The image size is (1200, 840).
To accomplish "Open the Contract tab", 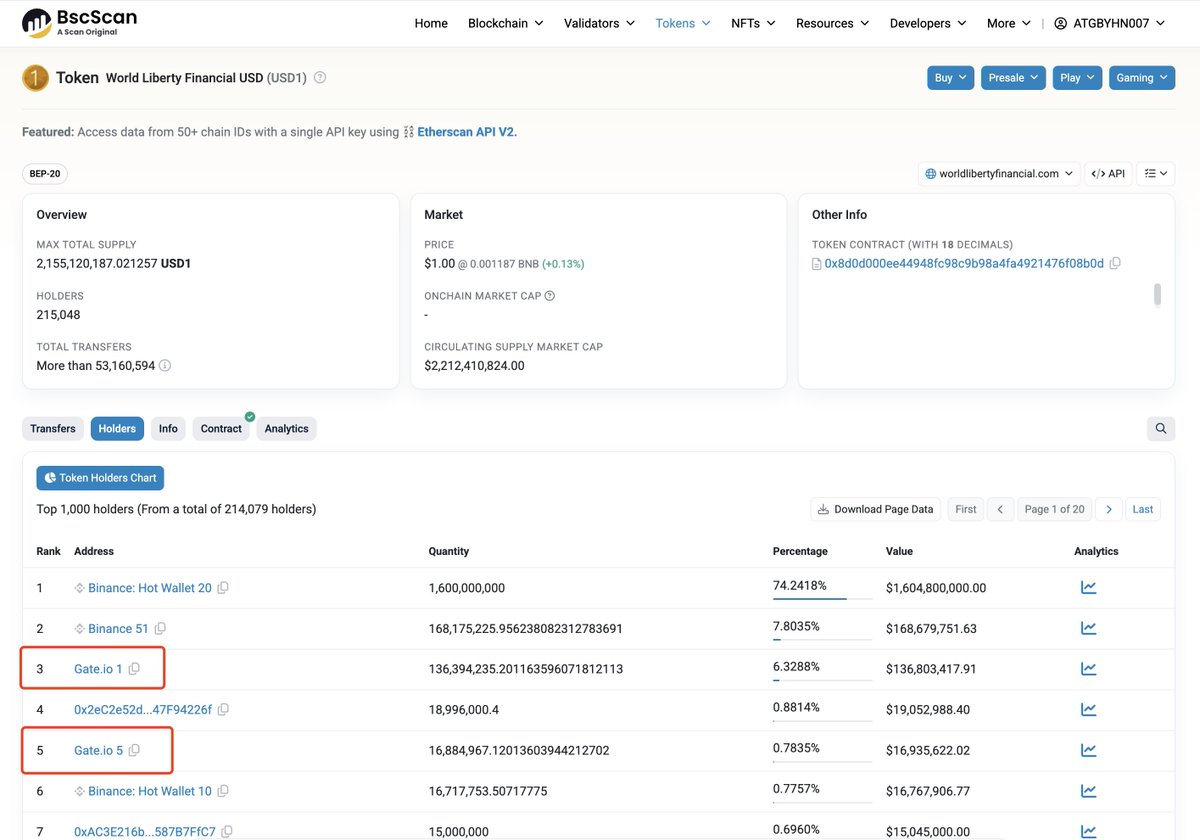I will pyautogui.click(x=221, y=428).
